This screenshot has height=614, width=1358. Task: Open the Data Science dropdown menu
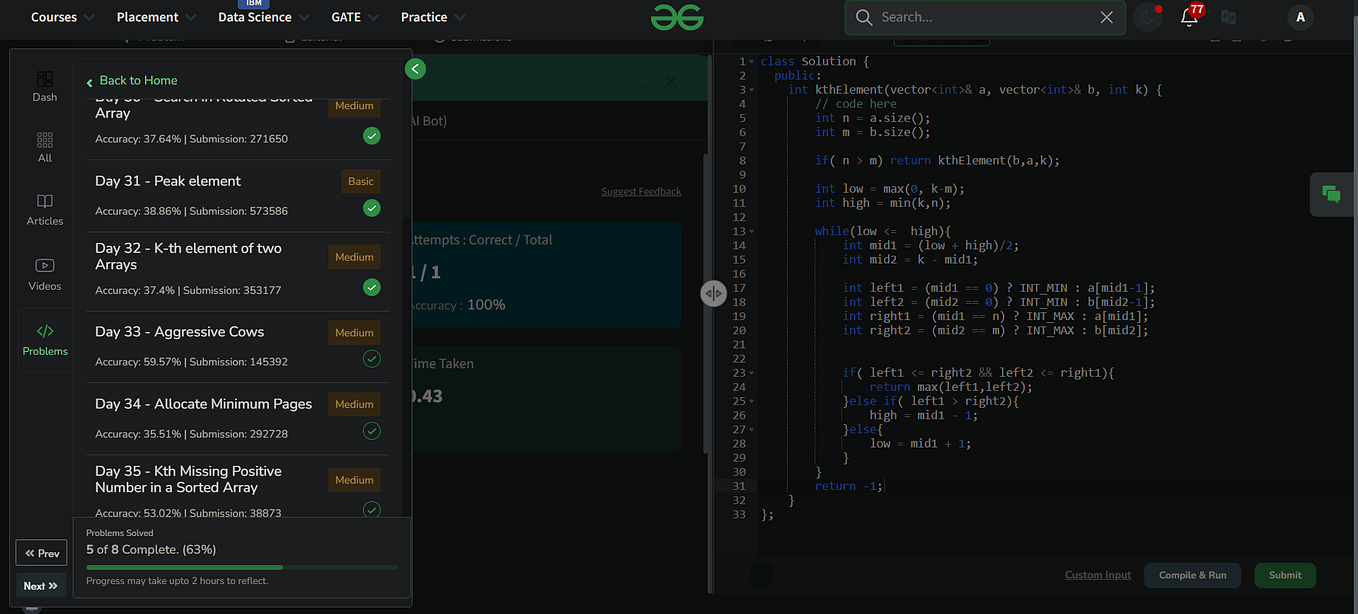[x=255, y=17]
